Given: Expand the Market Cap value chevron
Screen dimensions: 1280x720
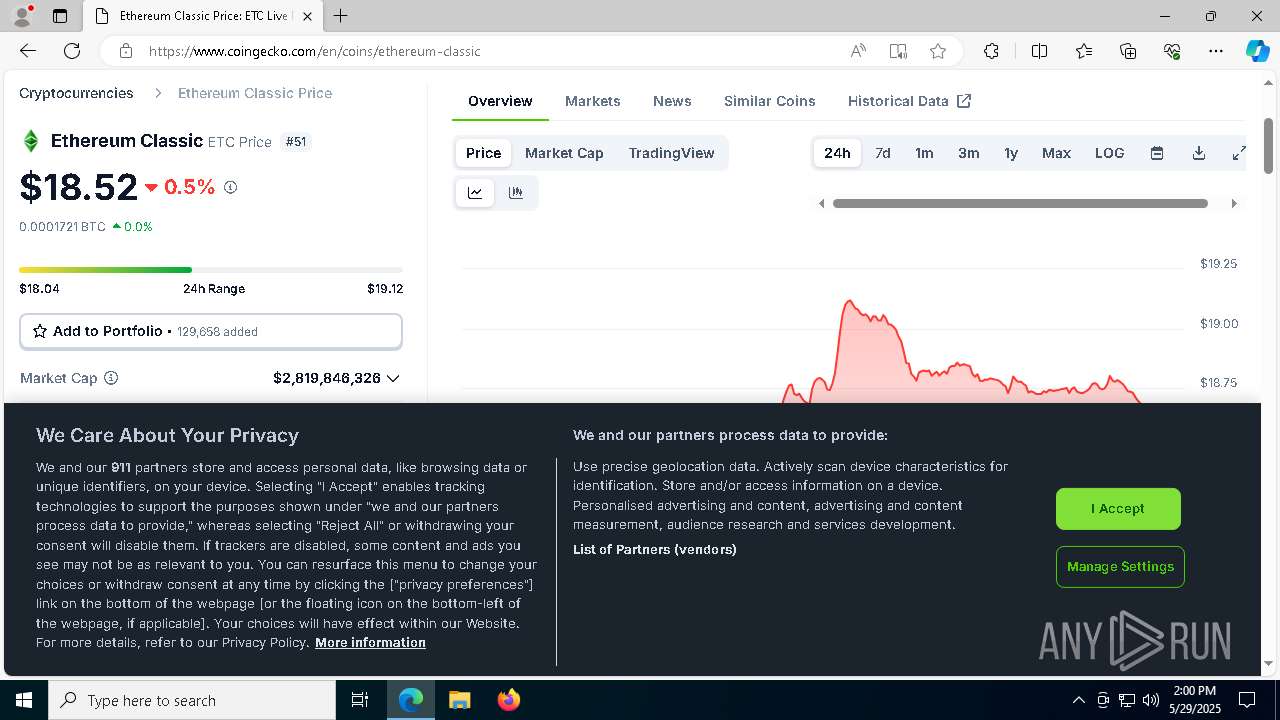Looking at the screenshot, I should coord(393,378).
